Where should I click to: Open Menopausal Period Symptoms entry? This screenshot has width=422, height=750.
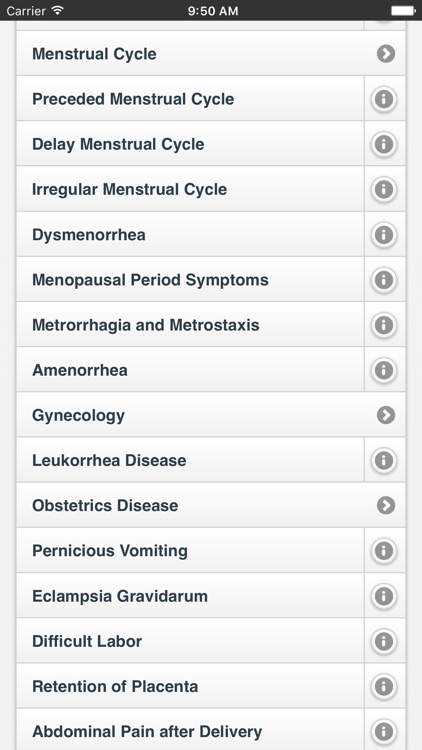click(x=190, y=280)
